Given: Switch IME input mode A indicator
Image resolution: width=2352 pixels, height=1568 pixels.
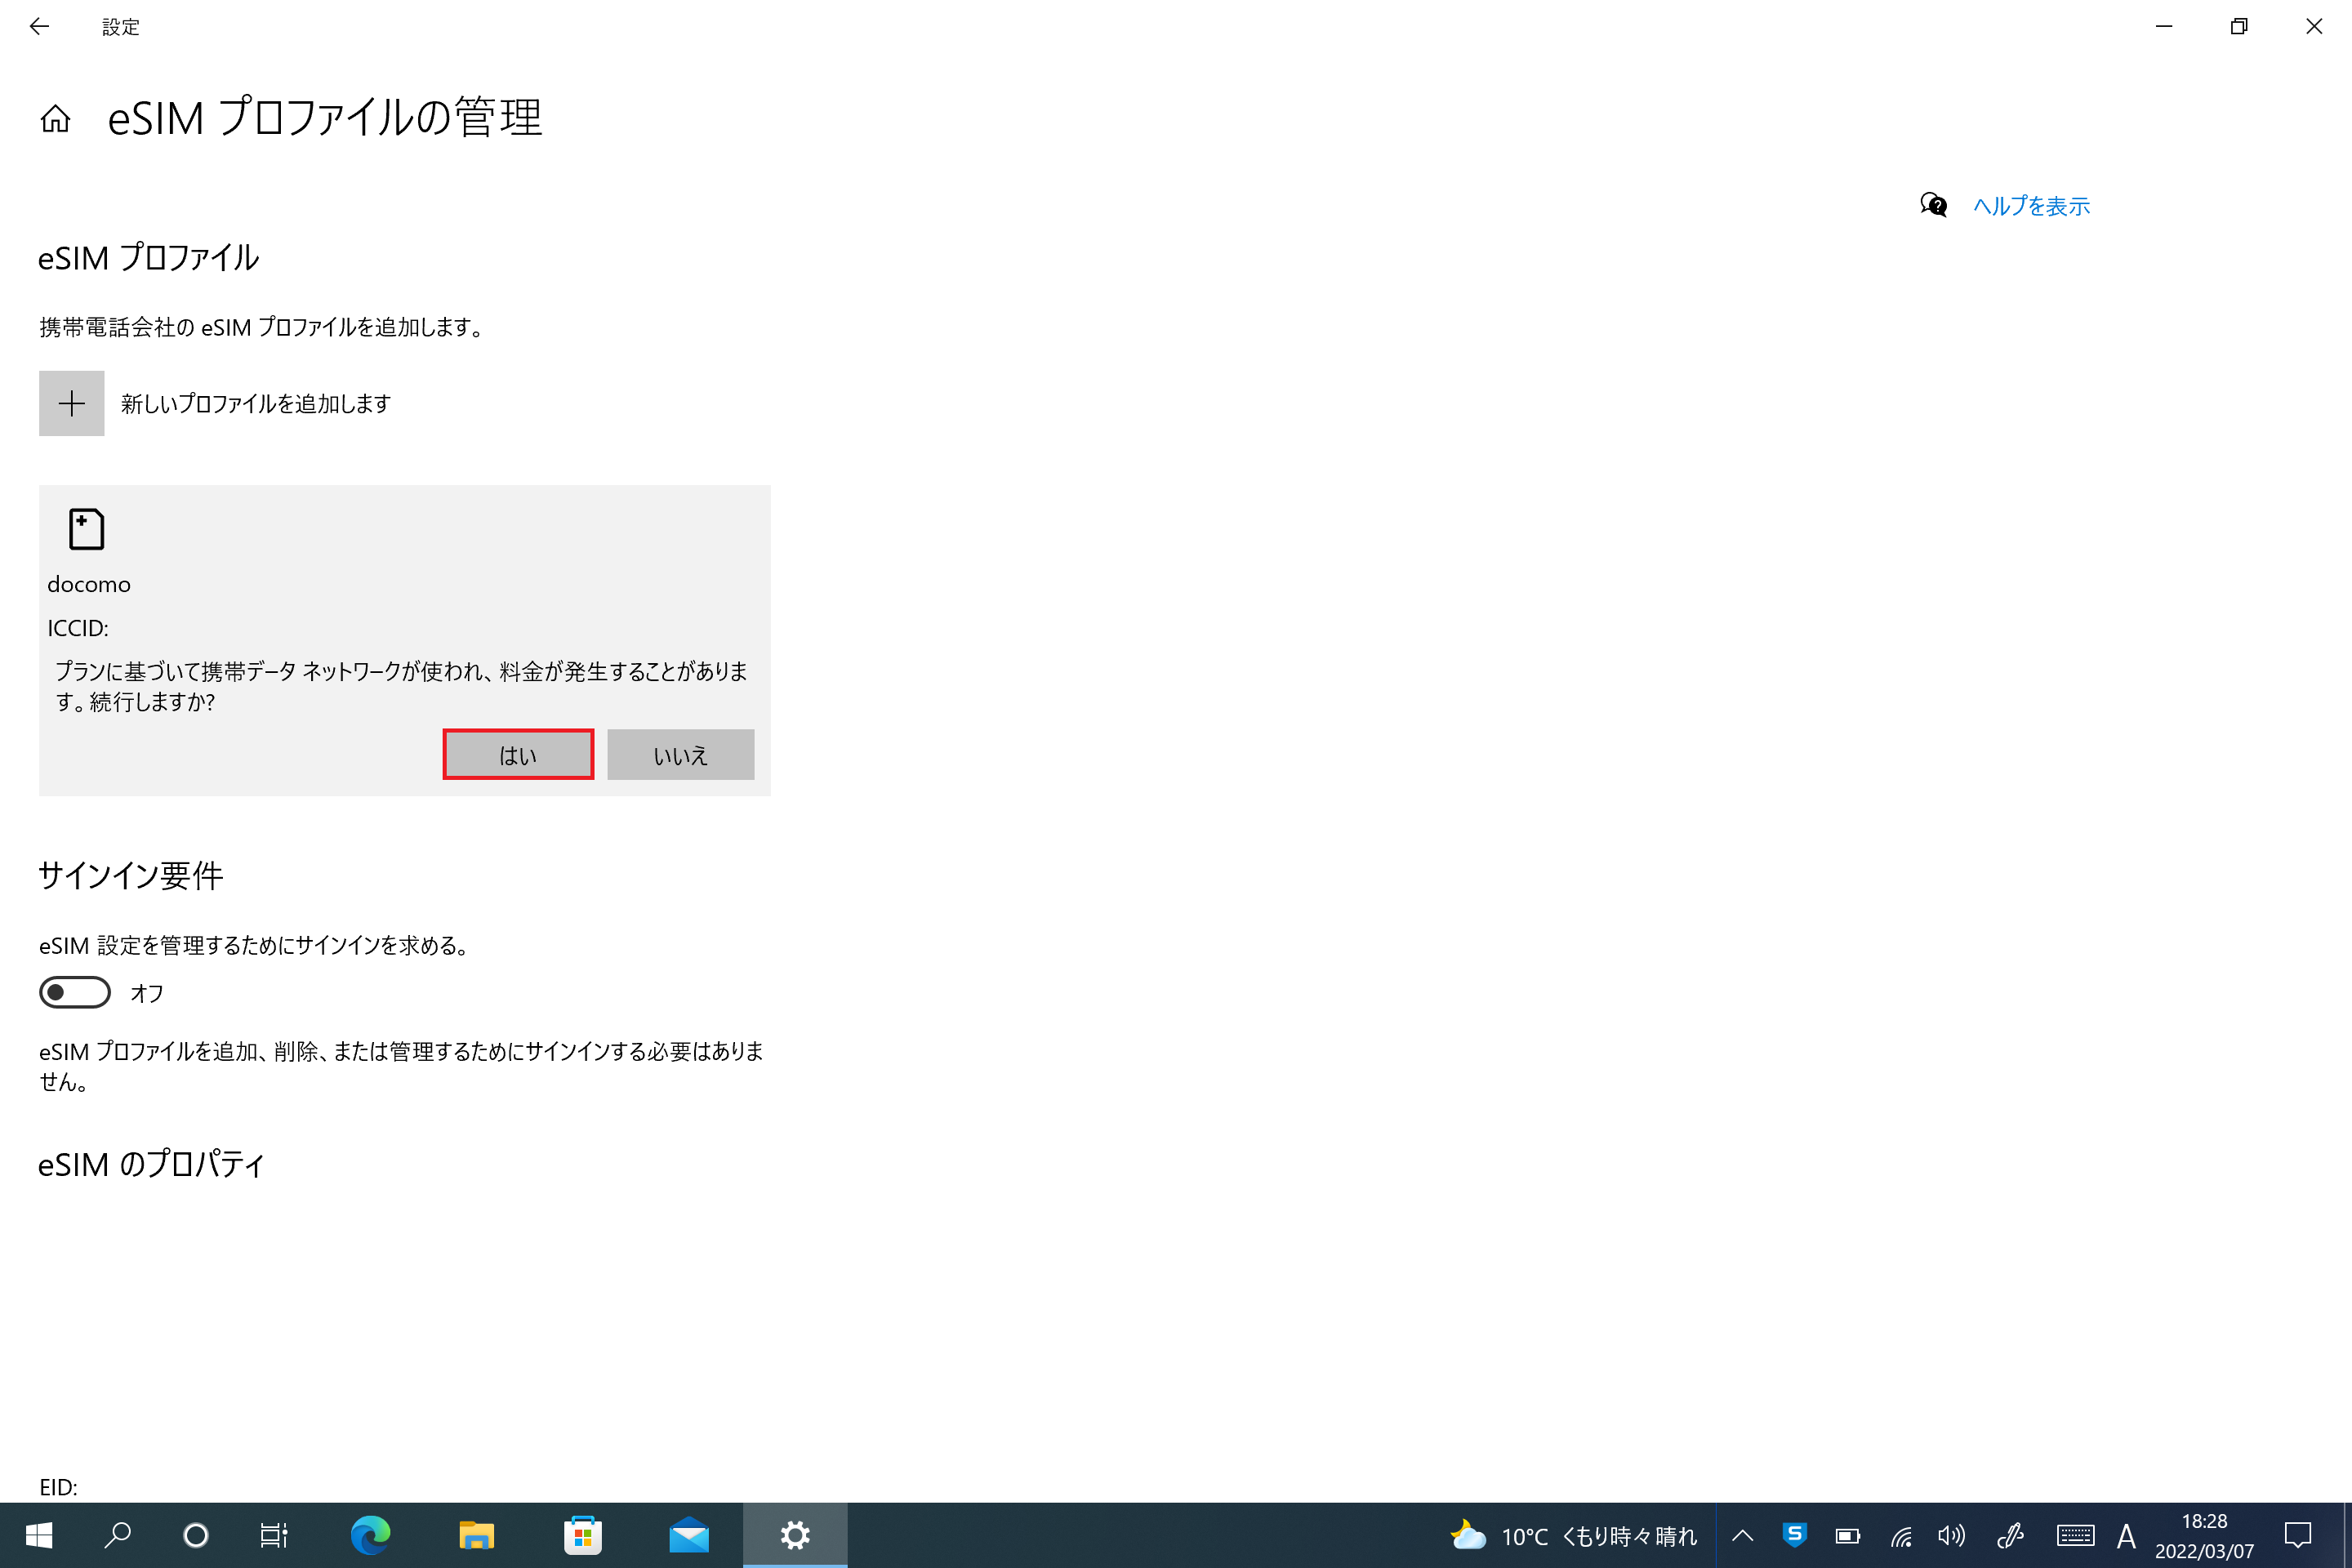Looking at the screenshot, I should [x=2127, y=1536].
